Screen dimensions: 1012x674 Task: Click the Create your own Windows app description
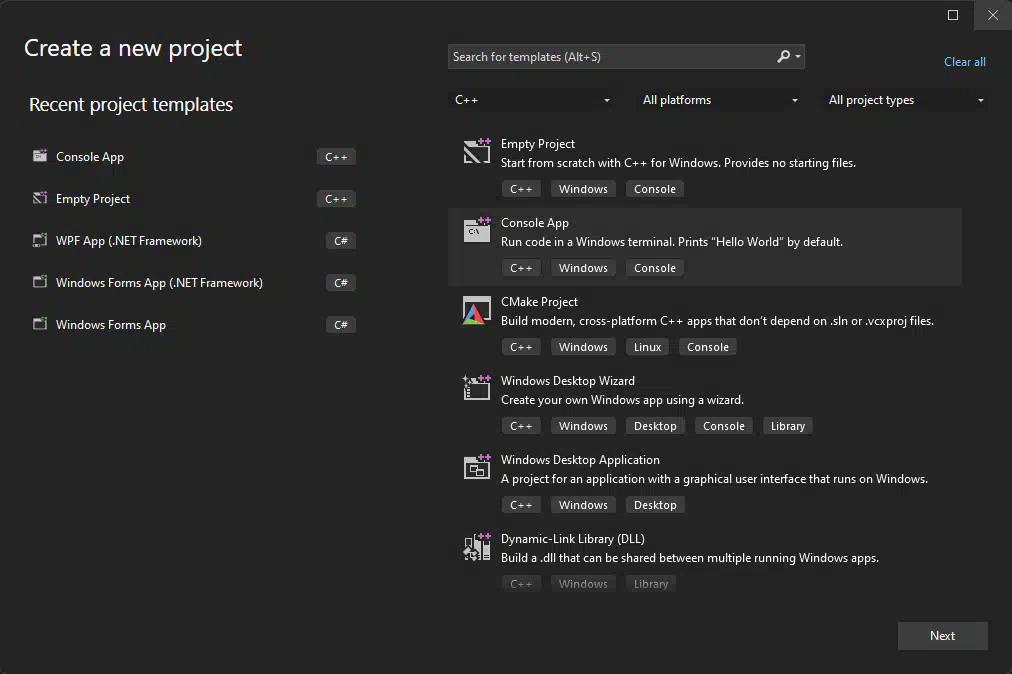(622, 400)
